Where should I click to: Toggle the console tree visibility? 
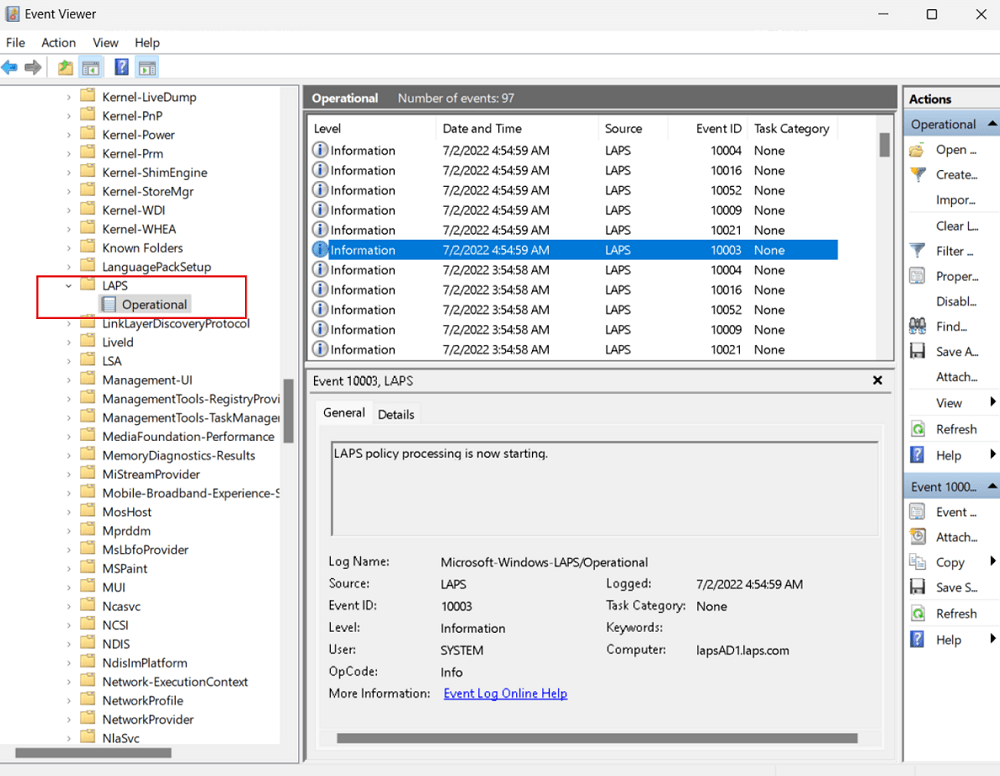[90, 67]
